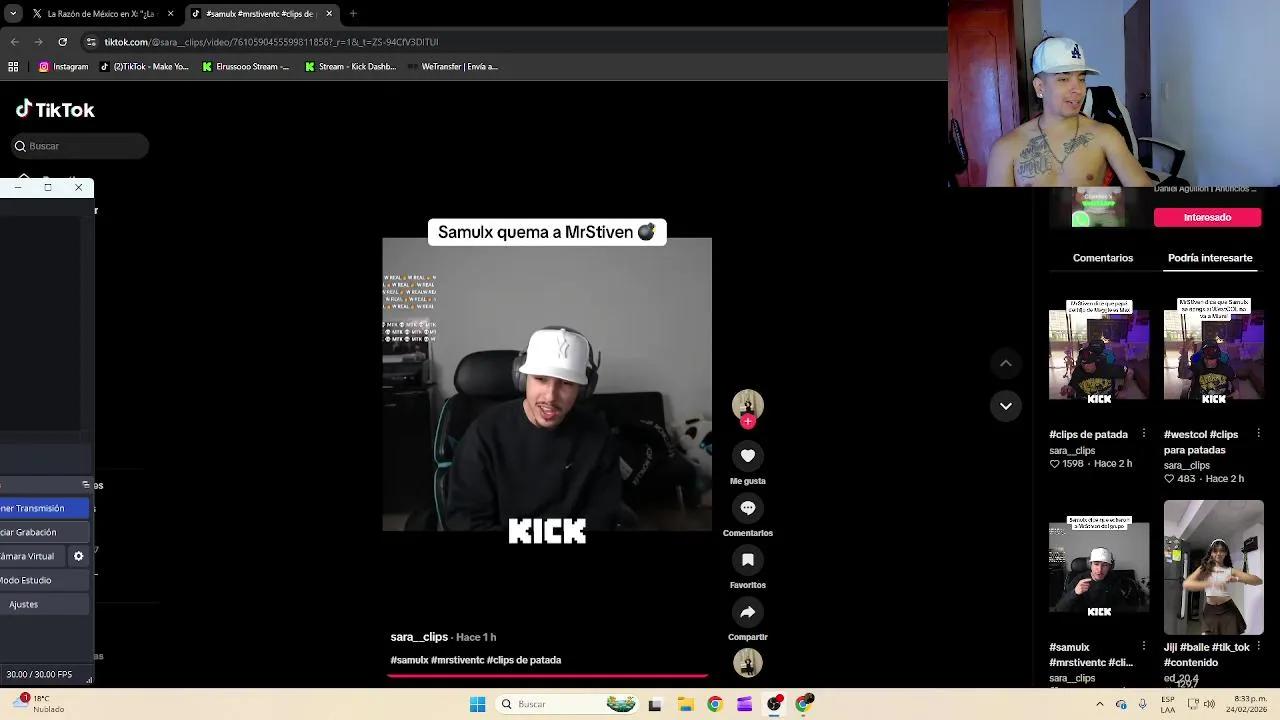Click the search magnifier icon in TikTok

[20, 146]
